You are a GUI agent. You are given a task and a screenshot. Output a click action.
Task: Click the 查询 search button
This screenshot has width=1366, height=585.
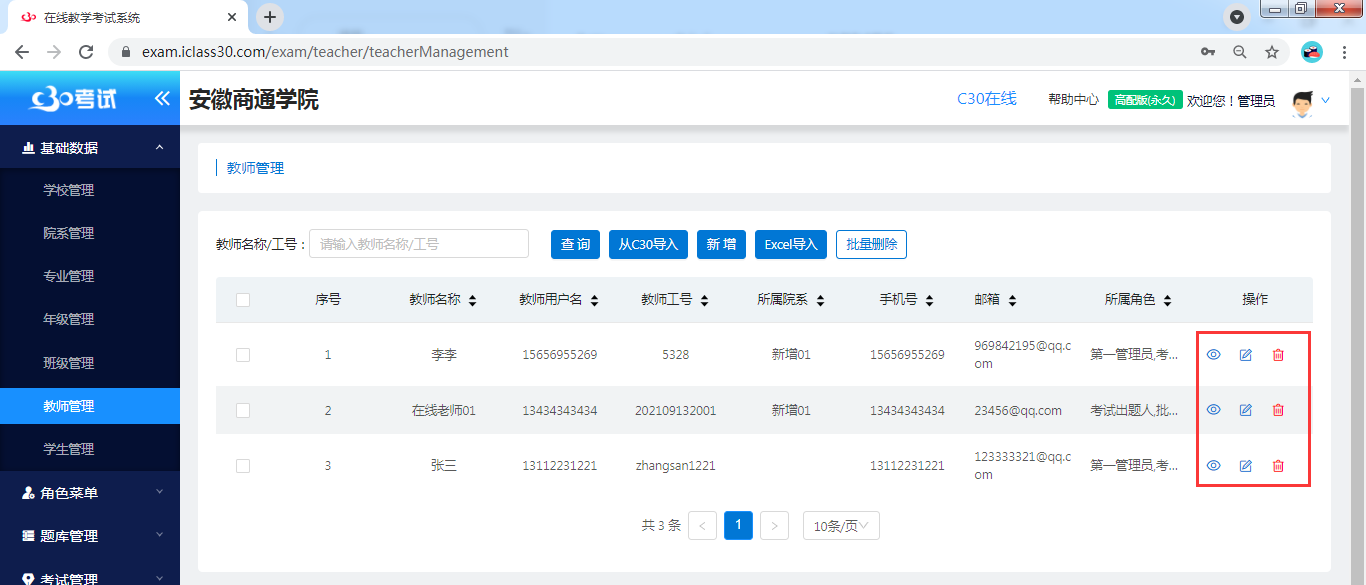tap(575, 244)
